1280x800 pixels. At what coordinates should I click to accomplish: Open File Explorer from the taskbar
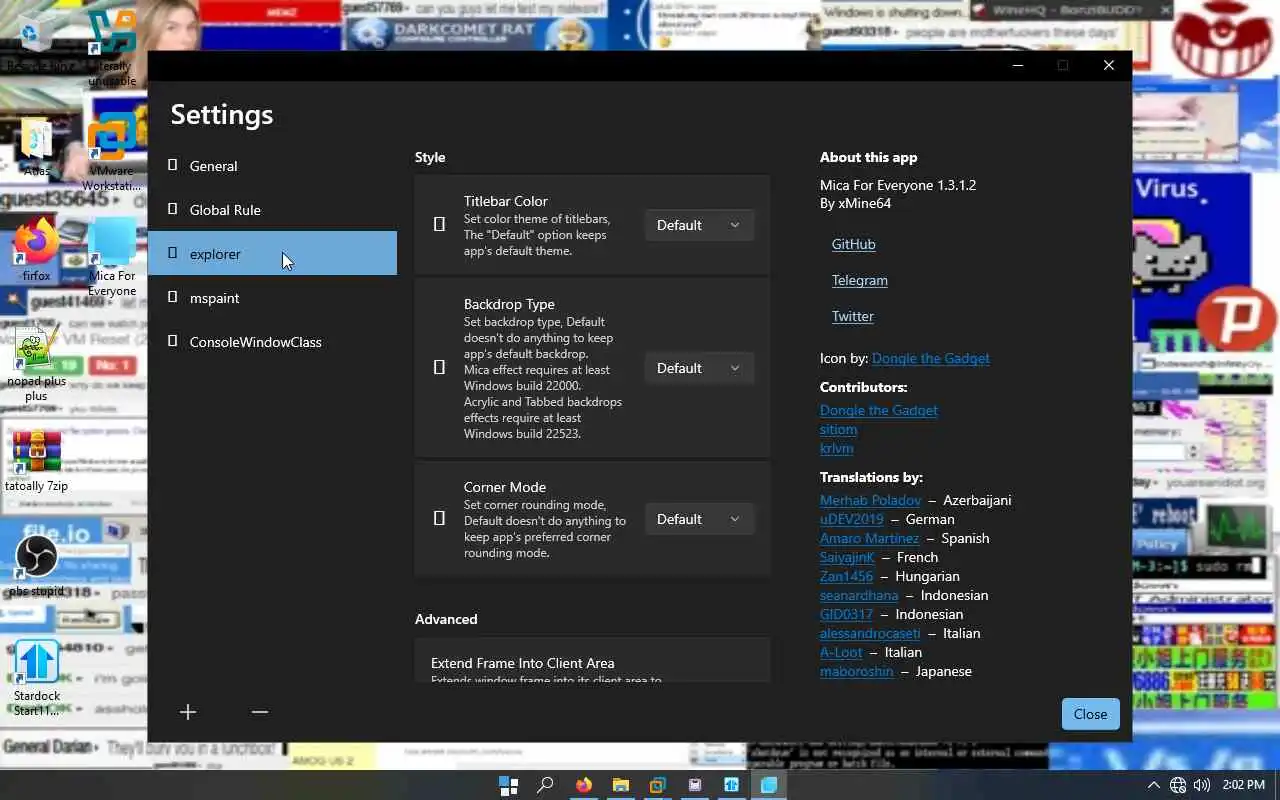click(620, 785)
